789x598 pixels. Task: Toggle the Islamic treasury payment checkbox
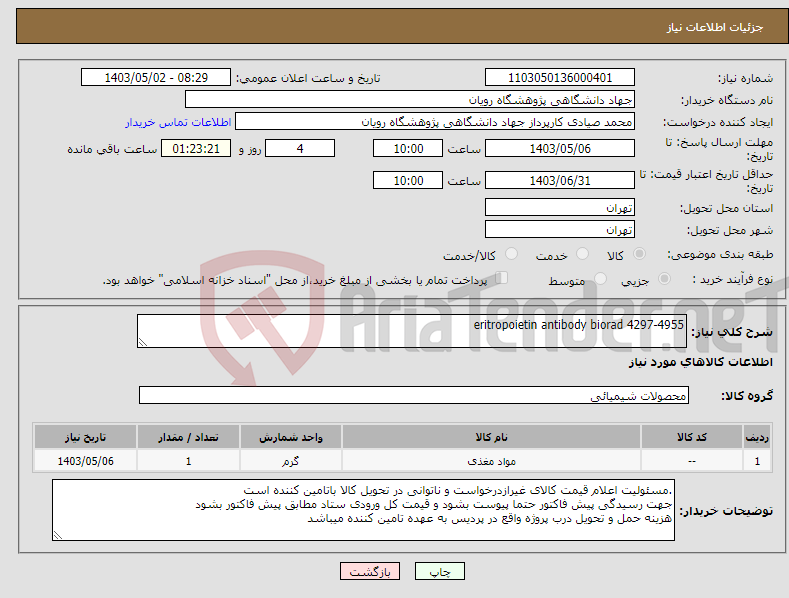(x=502, y=278)
